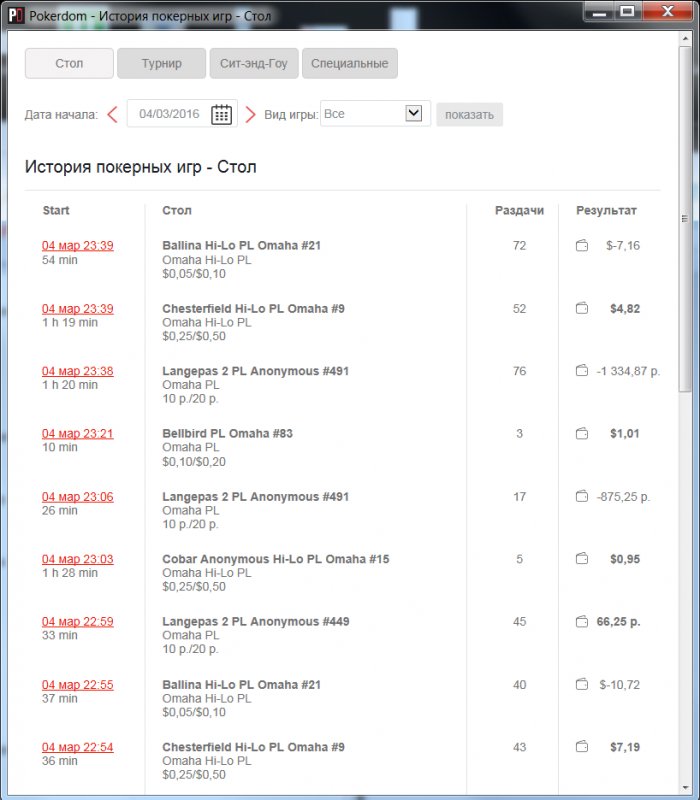Click hands count 76
Viewport: 700px width, 800px height.
coord(519,371)
